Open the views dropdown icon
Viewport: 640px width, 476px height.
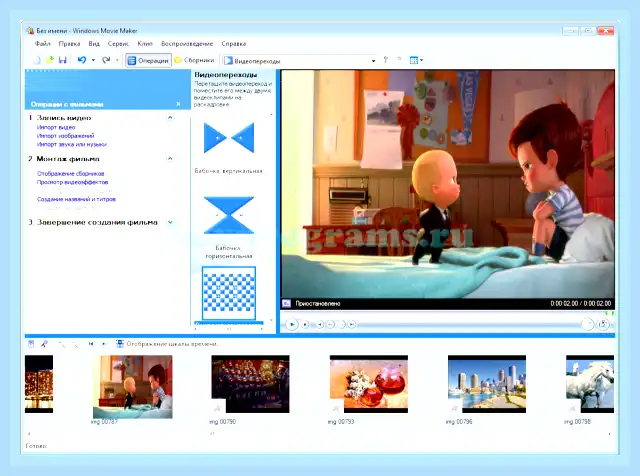(416, 60)
